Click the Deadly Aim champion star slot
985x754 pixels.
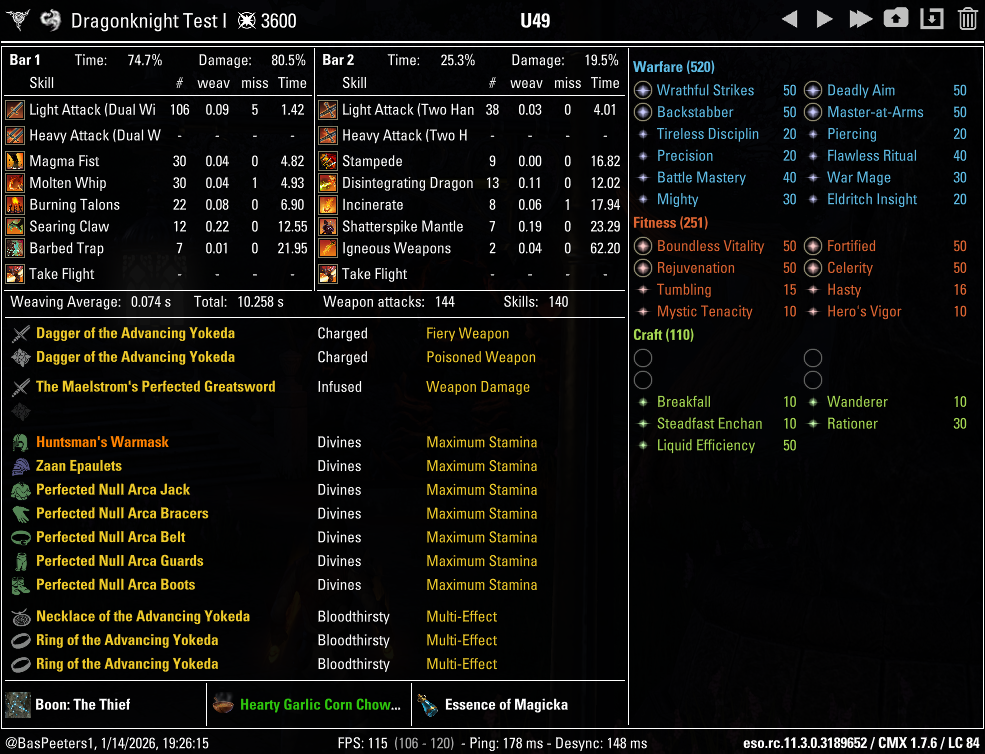point(813,90)
